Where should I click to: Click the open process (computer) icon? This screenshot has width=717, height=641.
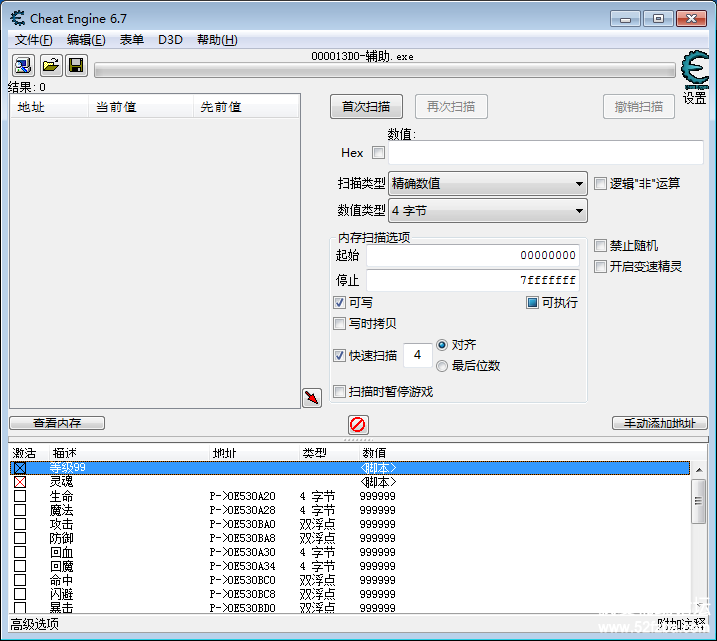tap(23, 65)
